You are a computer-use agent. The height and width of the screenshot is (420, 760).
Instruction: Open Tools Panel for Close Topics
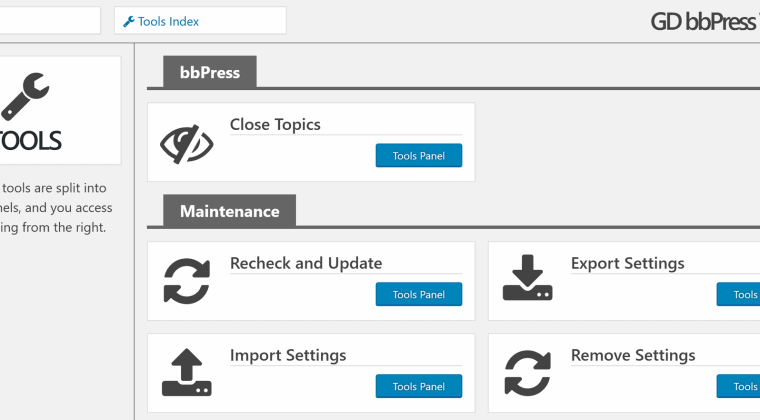click(419, 156)
